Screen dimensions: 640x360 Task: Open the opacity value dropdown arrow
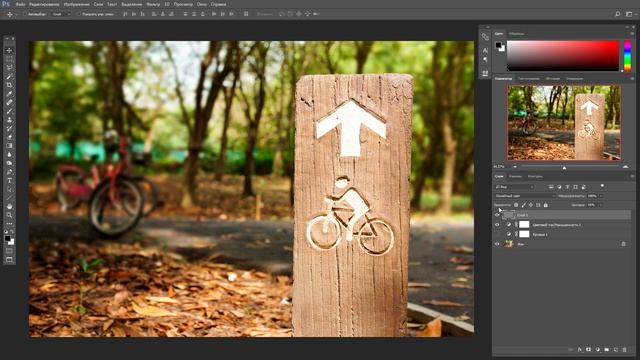(601, 196)
